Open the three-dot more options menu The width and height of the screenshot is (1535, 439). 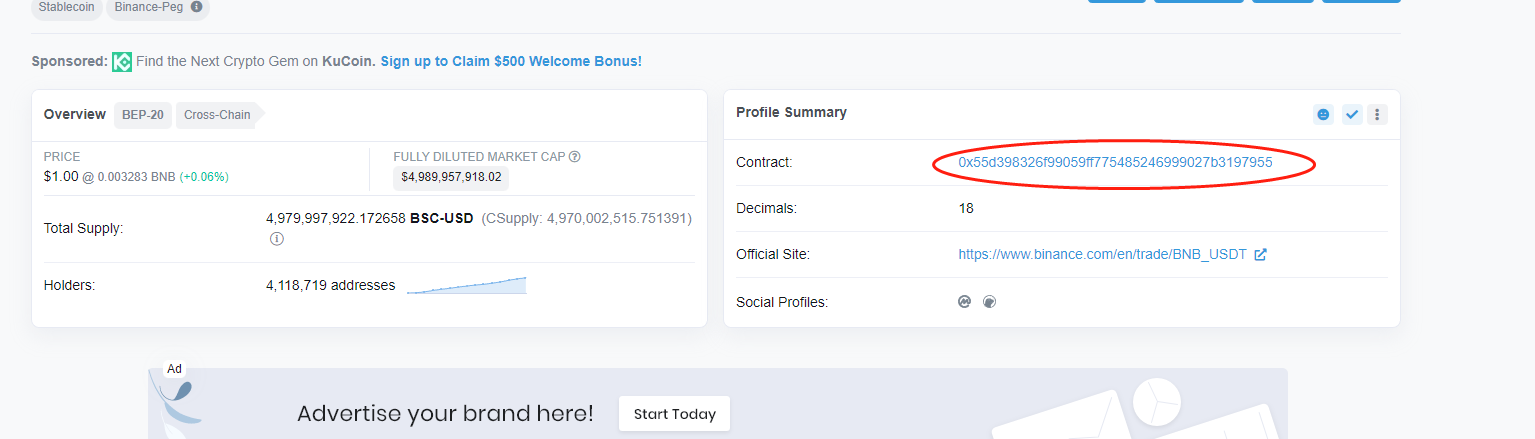[x=1378, y=114]
